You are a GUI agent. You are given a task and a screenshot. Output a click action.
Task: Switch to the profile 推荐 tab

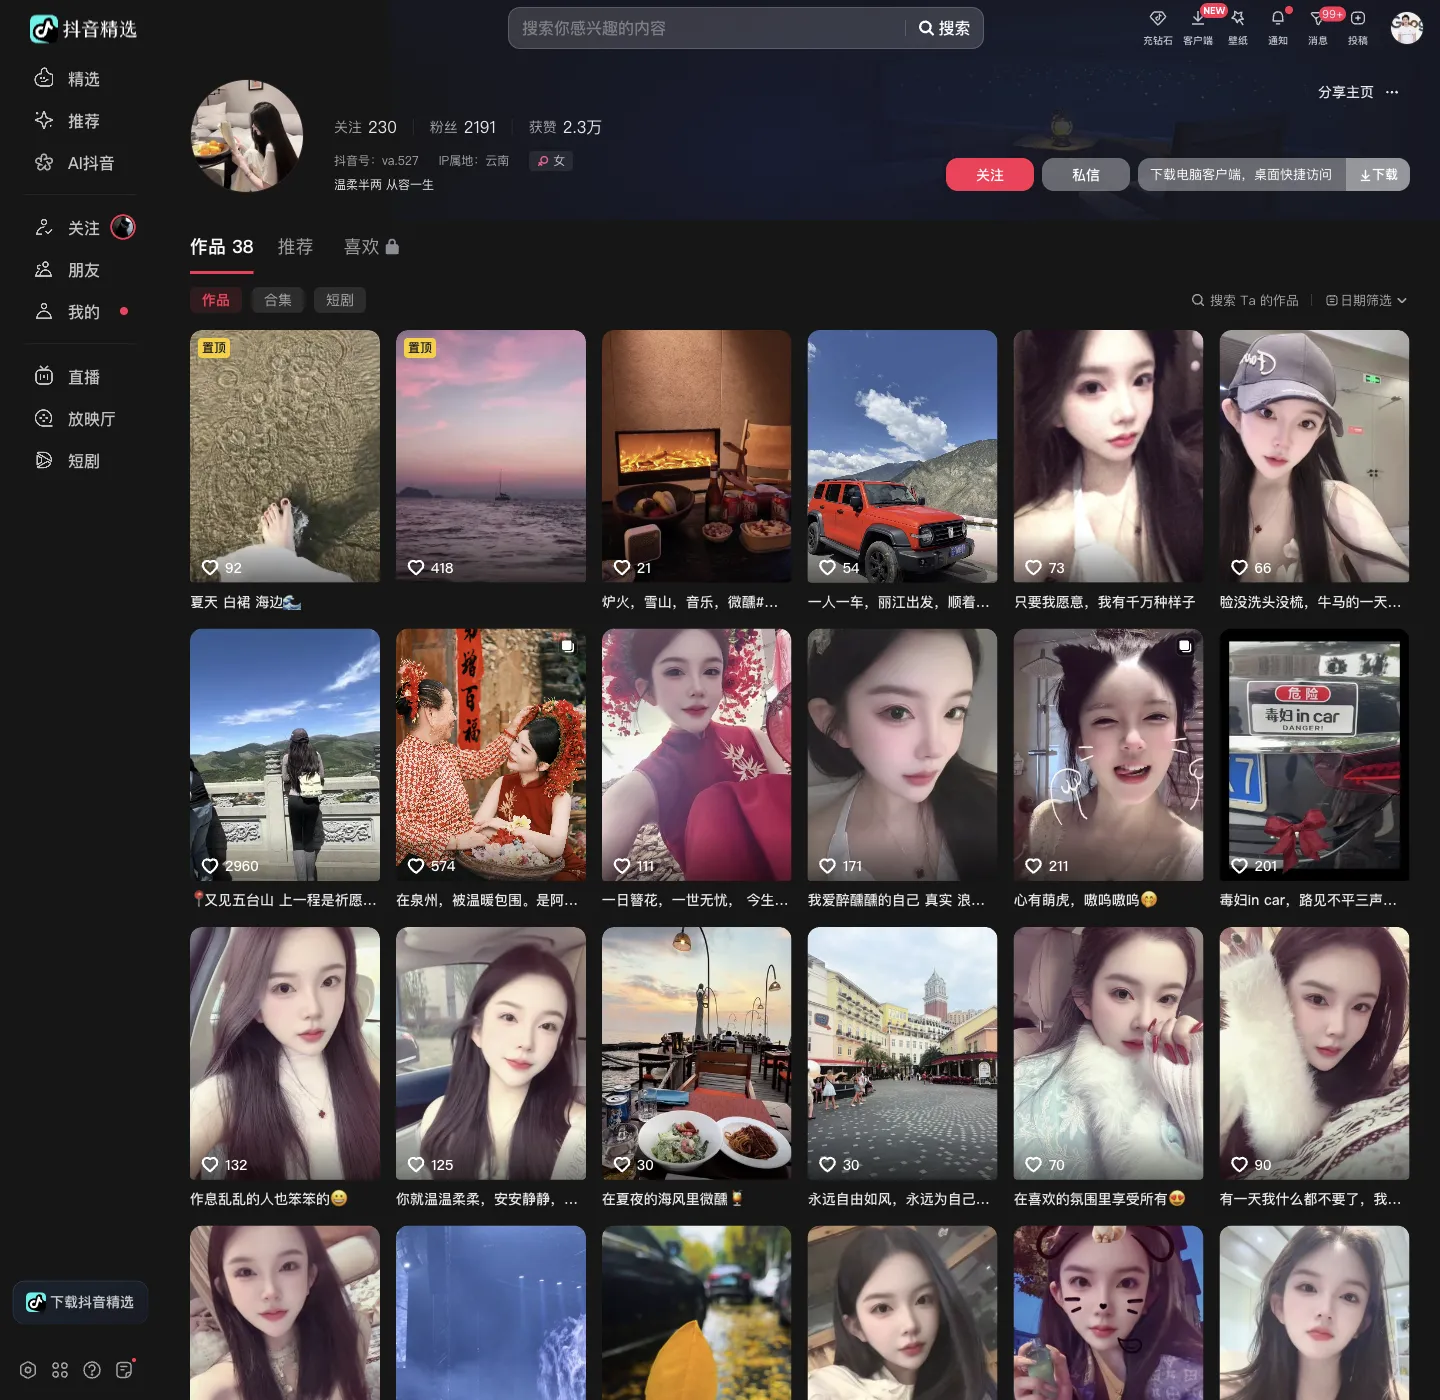point(295,247)
